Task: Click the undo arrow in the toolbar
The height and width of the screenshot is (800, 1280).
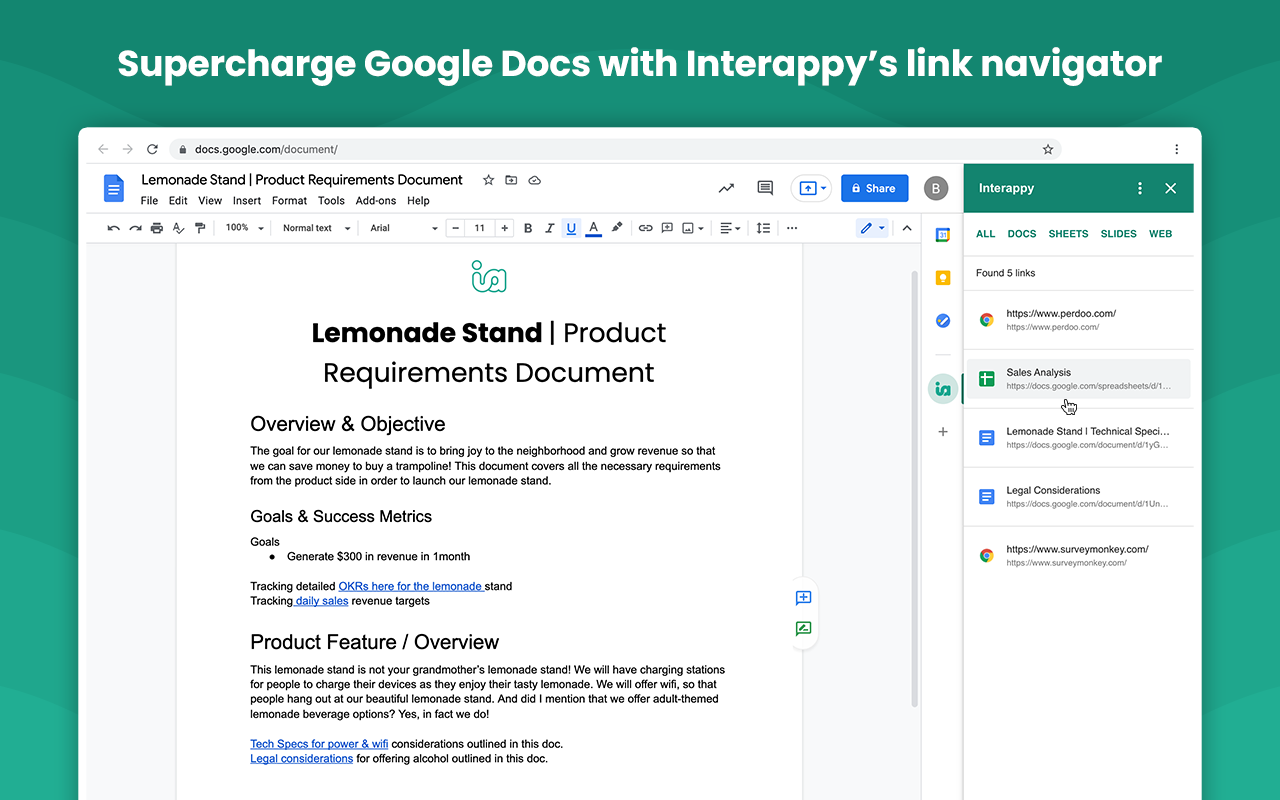Action: click(x=113, y=228)
